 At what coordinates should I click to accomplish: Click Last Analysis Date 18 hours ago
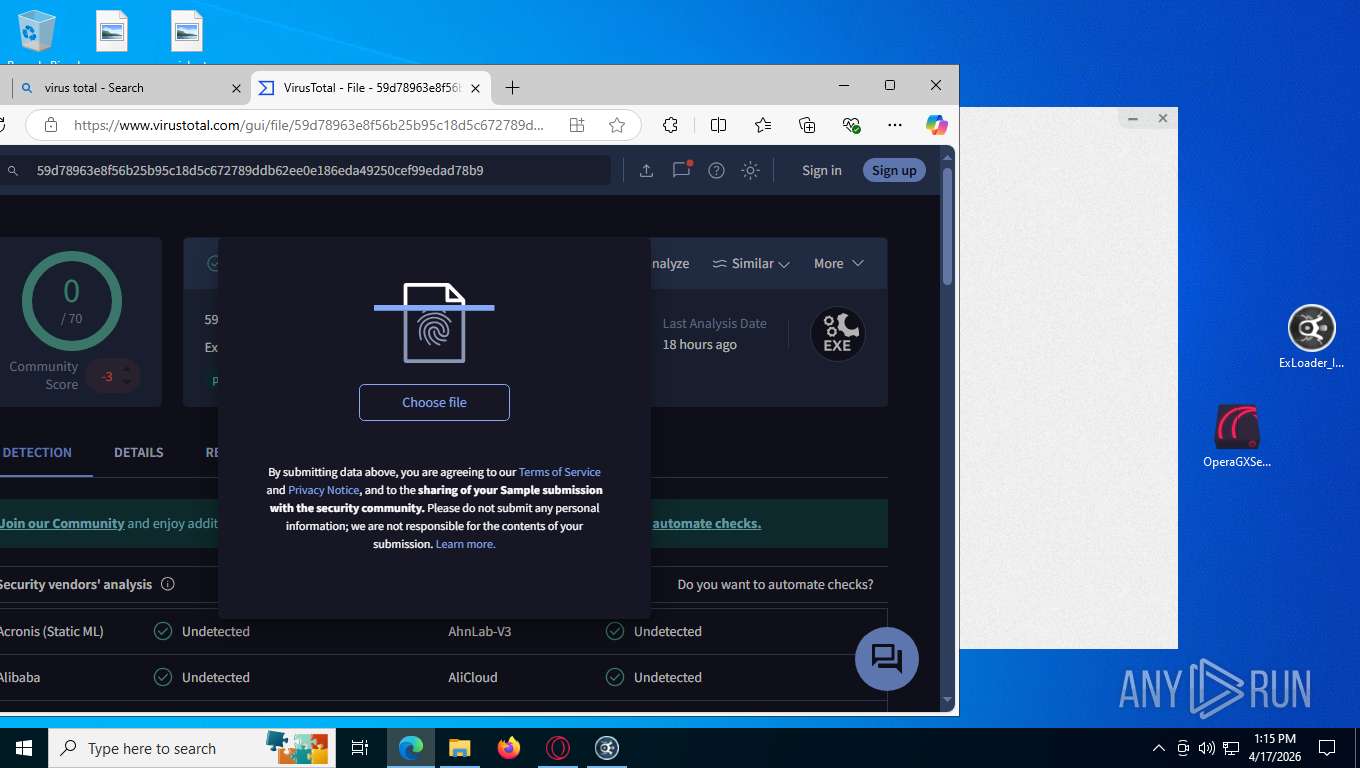tap(714, 334)
